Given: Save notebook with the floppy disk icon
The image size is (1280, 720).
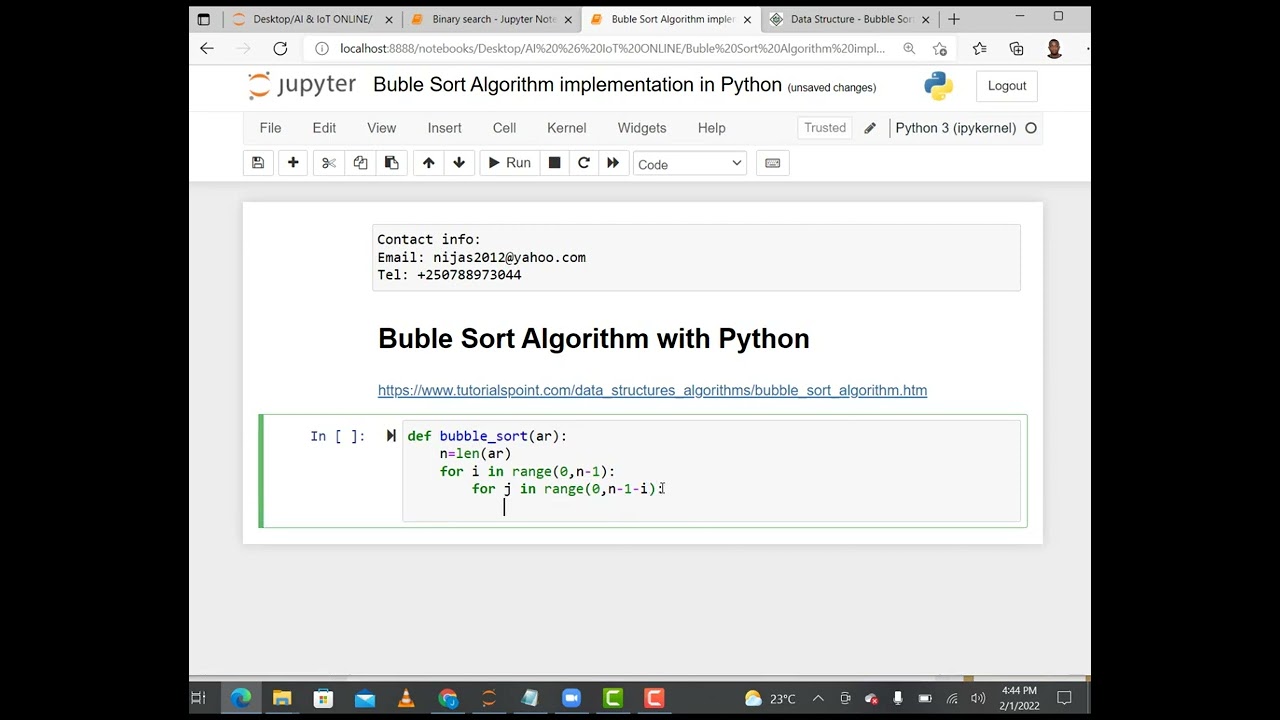Looking at the screenshot, I should pos(258,163).
